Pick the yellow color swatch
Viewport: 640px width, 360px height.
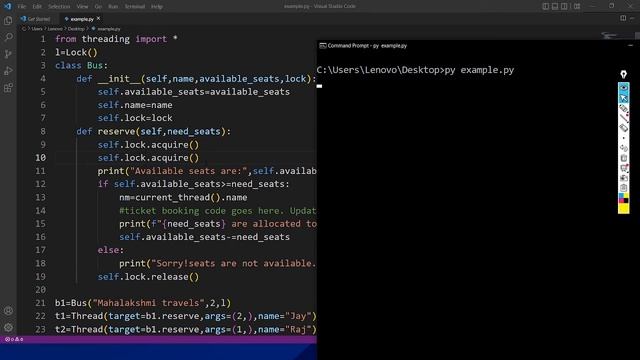[x=623, y=208]
